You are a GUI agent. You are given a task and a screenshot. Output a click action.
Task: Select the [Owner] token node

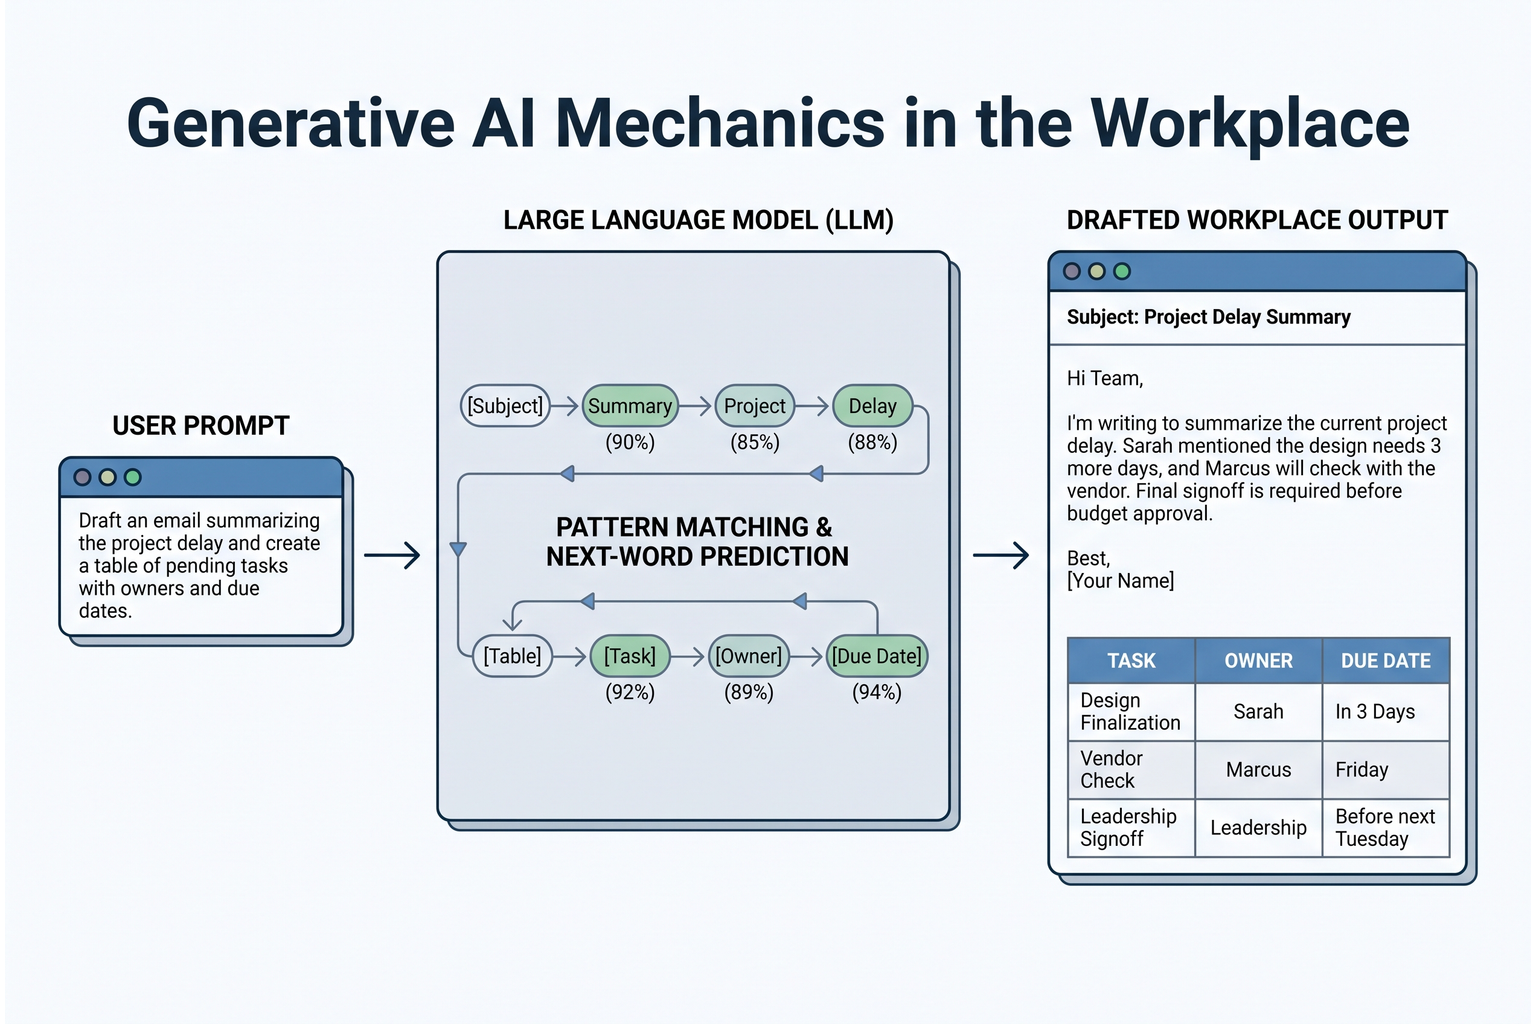(x=749, y=656)
